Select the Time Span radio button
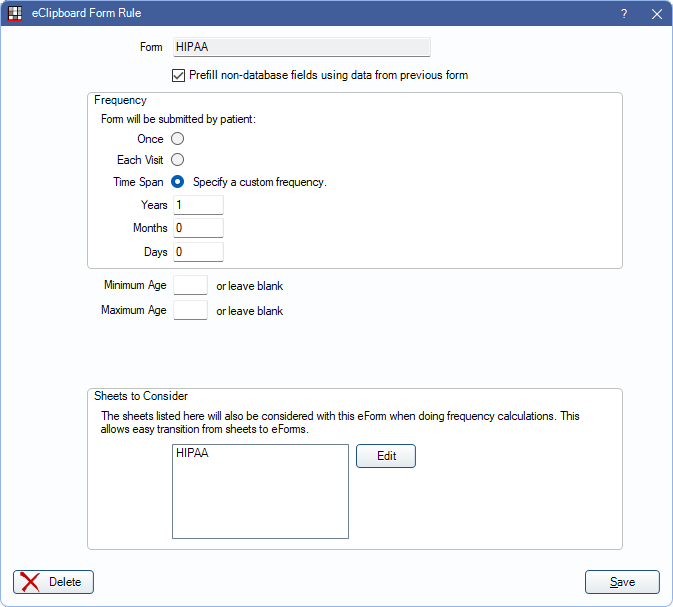The image size is (673, 607). [x=178, y=182]
